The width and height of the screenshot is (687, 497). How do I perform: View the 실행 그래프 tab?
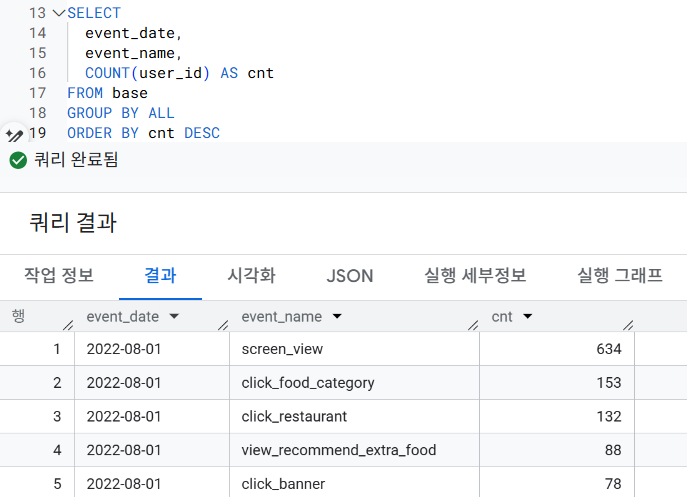(x=620, y=276)
